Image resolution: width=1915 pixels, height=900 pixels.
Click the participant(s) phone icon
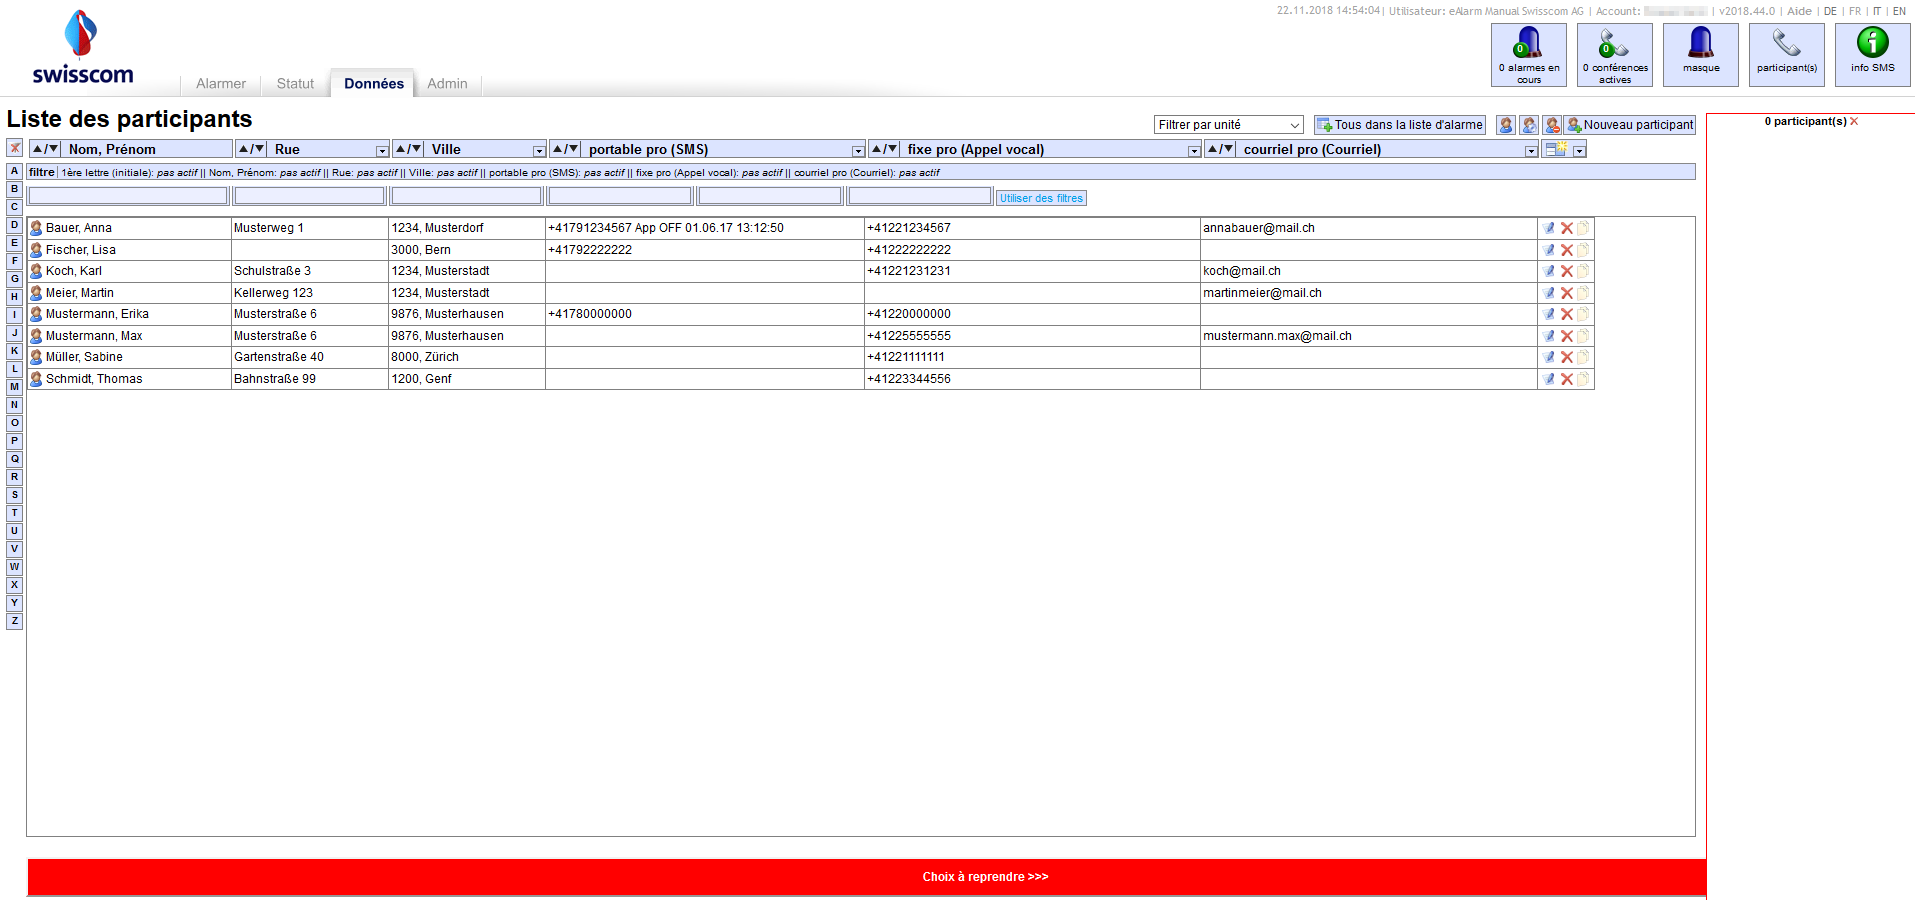(x=1786, y=54)
